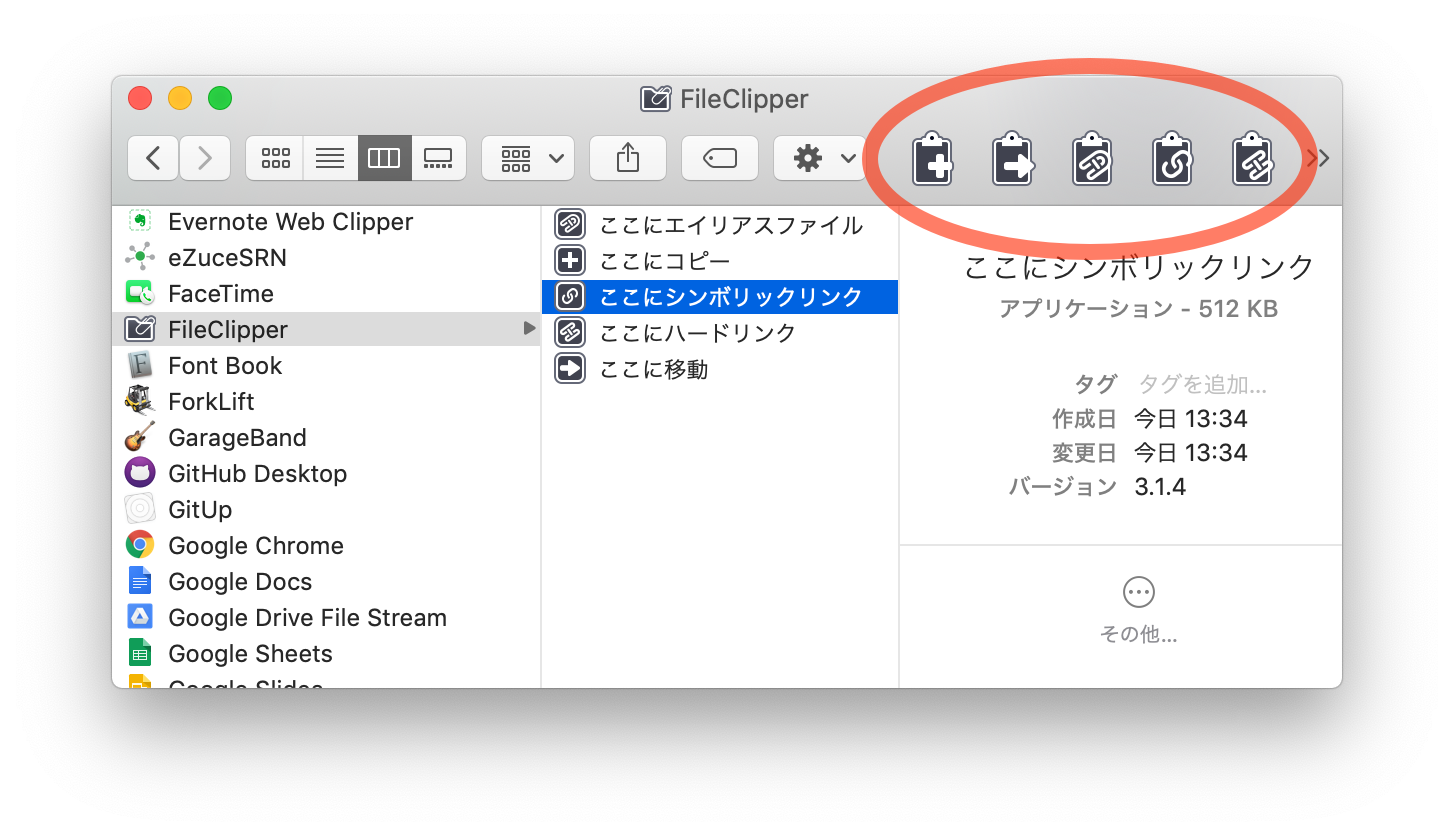The height and width of the screenshot is (836, 1454).
Task: Select ここにハードリンク in the file column
Action: [x=697, y=333]
